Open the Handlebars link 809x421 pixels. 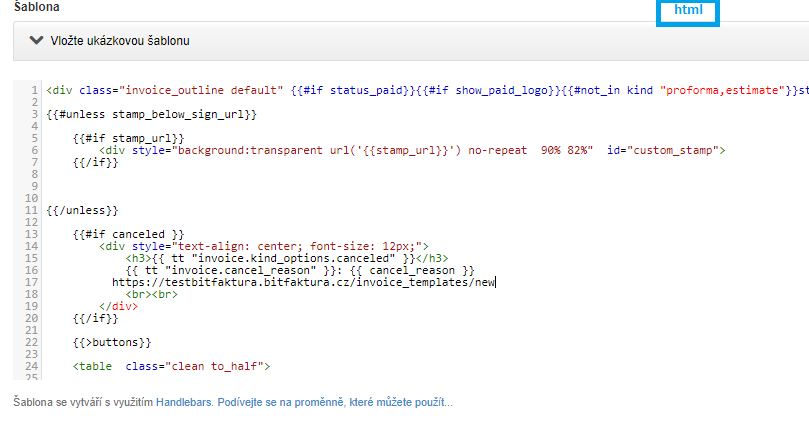(184, 402)
